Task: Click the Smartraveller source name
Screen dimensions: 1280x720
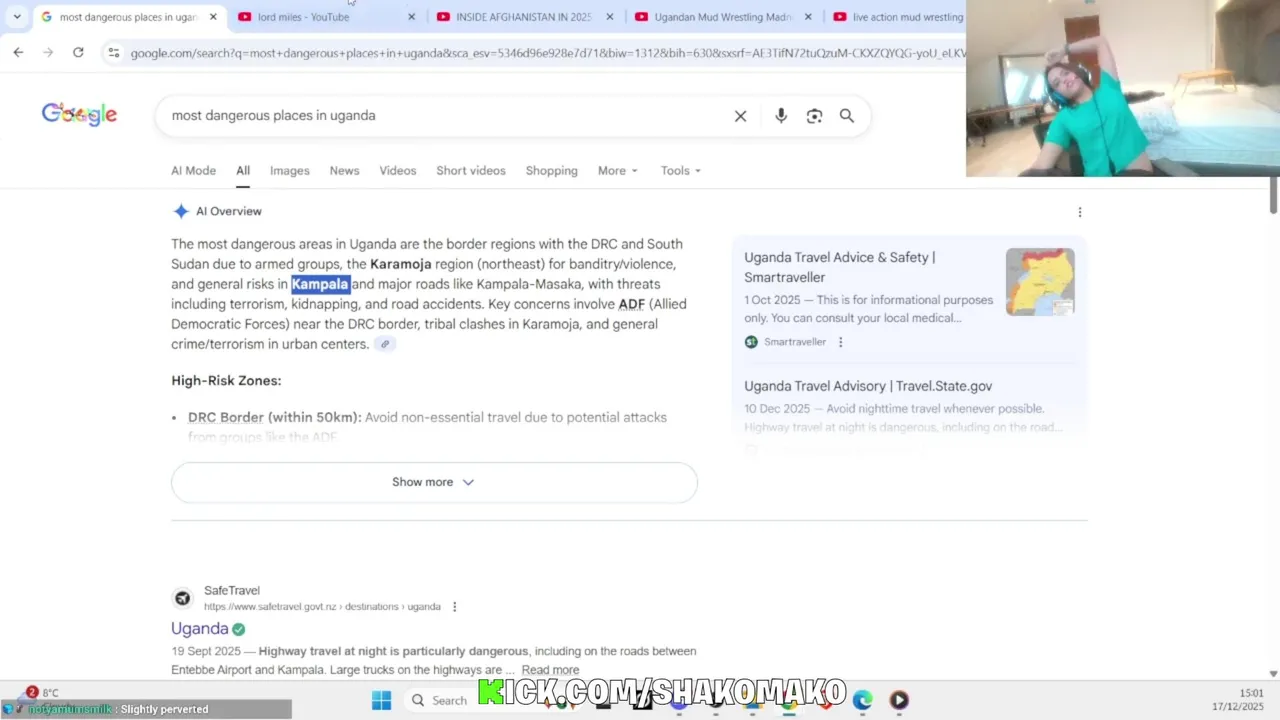Action: click(795, 342)
